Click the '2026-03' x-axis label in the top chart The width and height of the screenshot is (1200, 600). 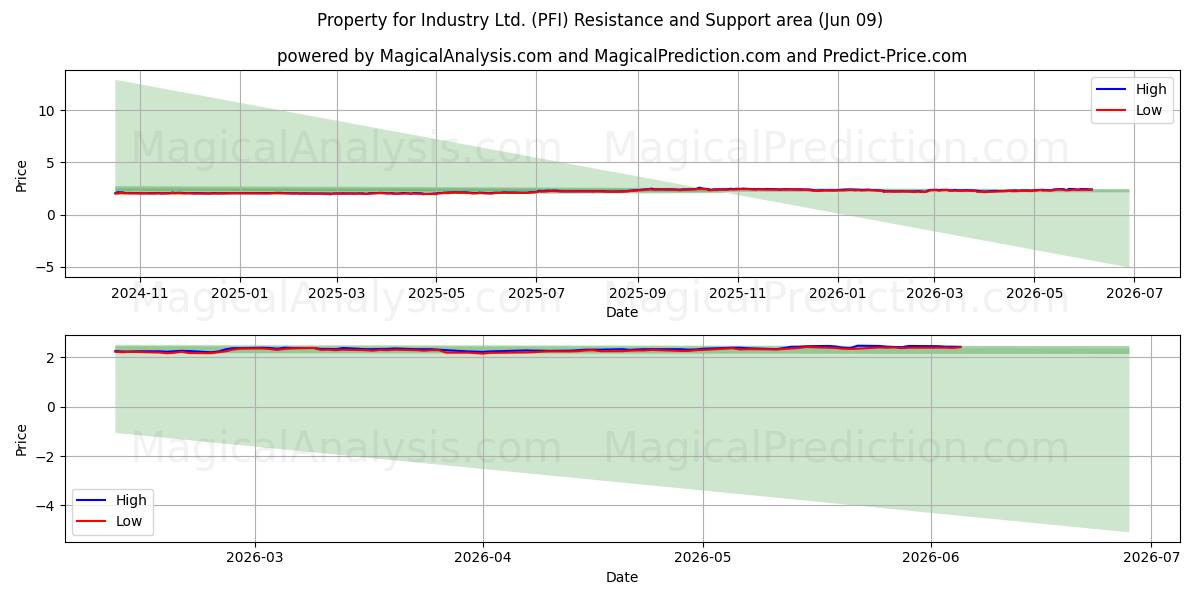[934, 294]
